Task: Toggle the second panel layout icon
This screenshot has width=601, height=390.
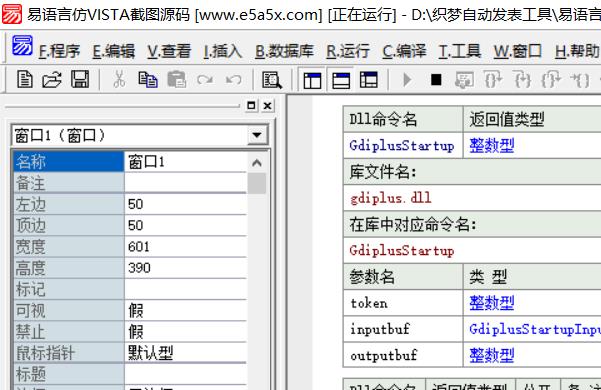Action: click(x=341, y=80)
